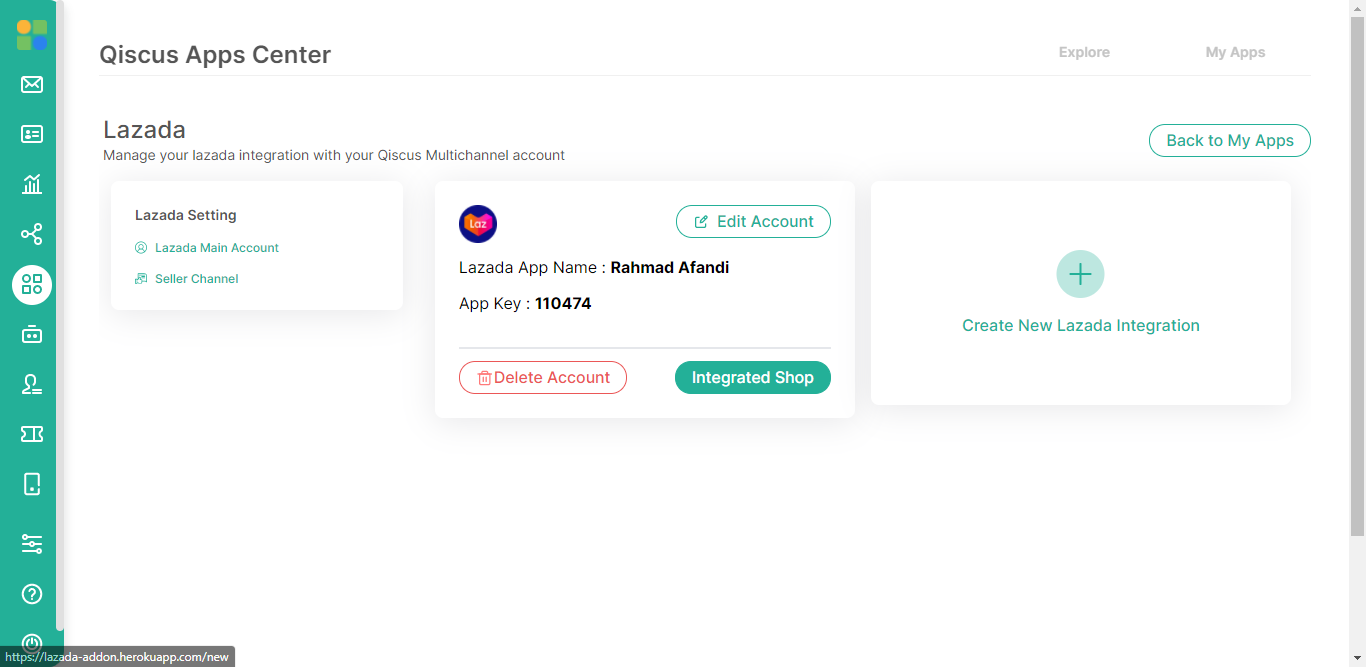Switch to the Explore tab
This screenshot has width=1366, height=667.
coord(1084,52)
